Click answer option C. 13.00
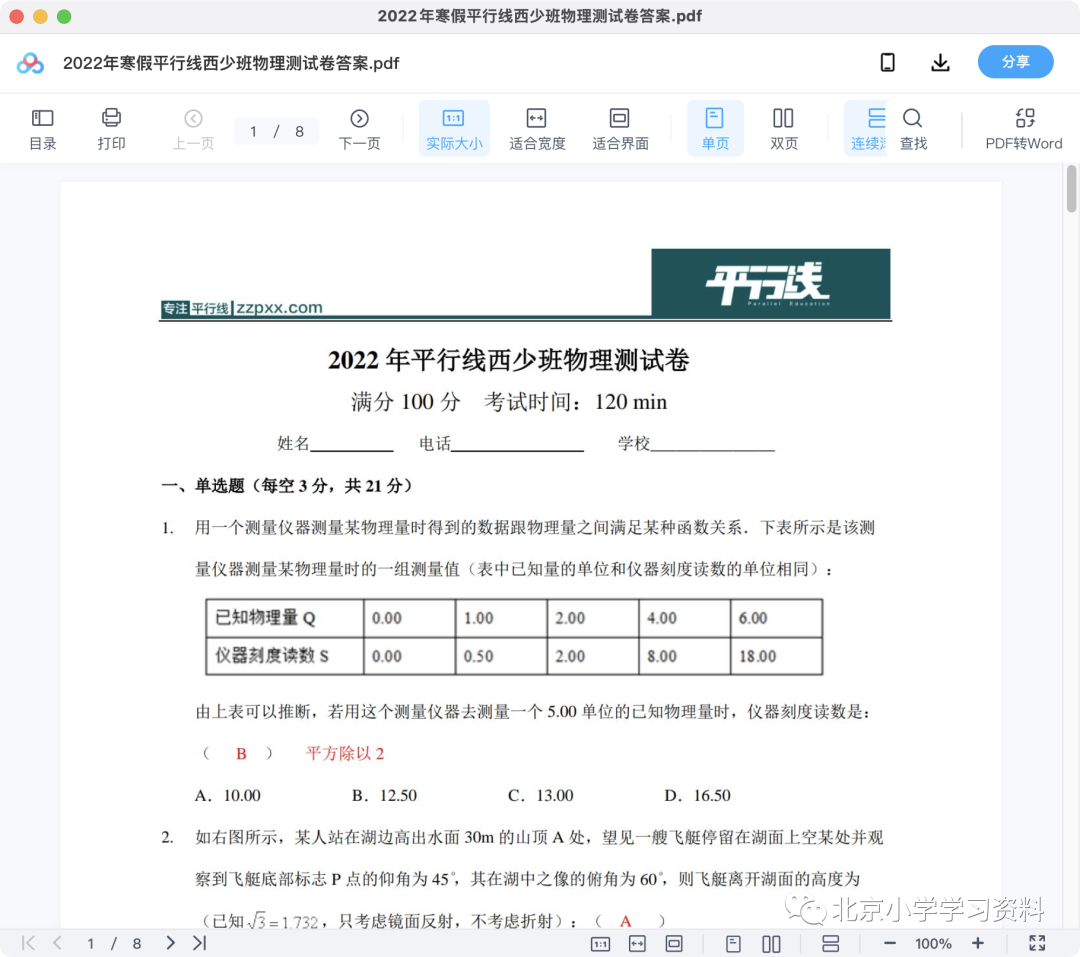1080x957 pixels. 541,795
